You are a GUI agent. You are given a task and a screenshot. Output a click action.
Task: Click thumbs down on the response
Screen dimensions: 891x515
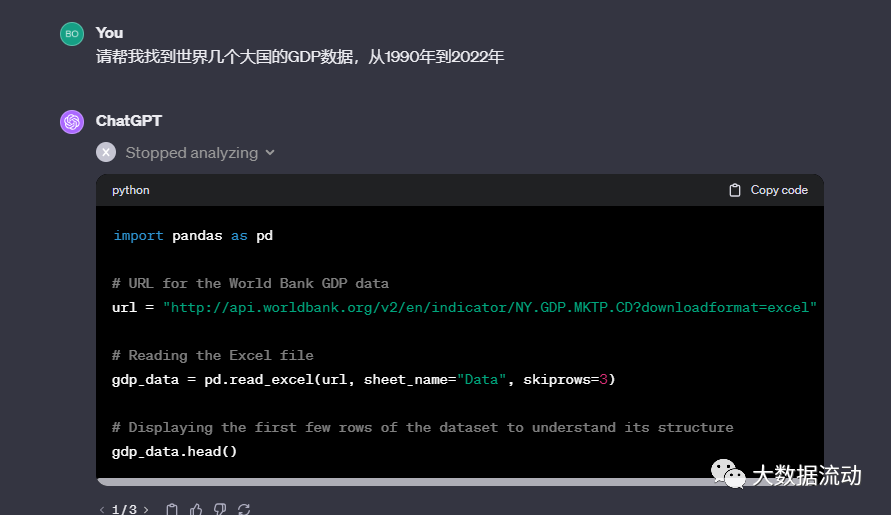pos(220,509)
